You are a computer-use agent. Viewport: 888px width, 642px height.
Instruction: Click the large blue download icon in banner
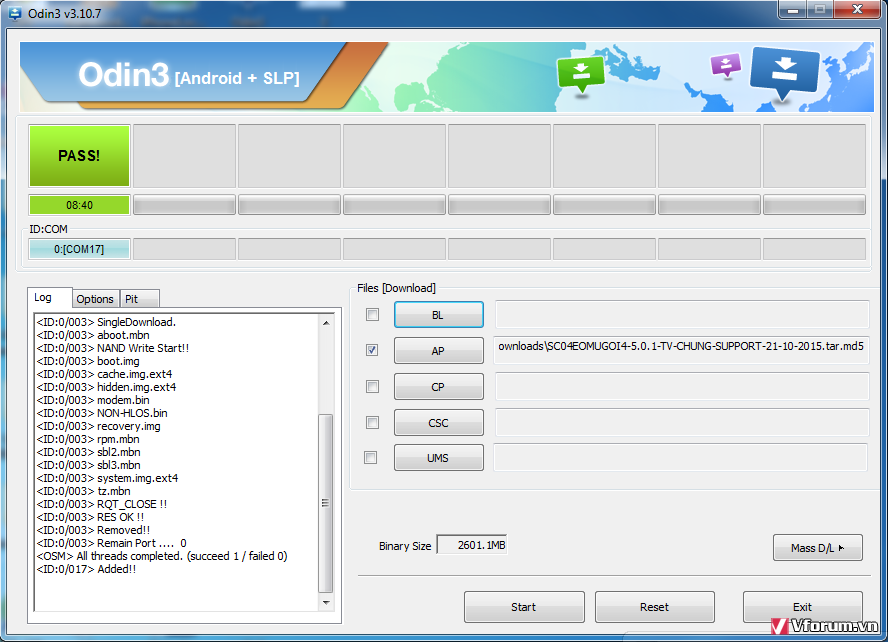click(784, 71)
